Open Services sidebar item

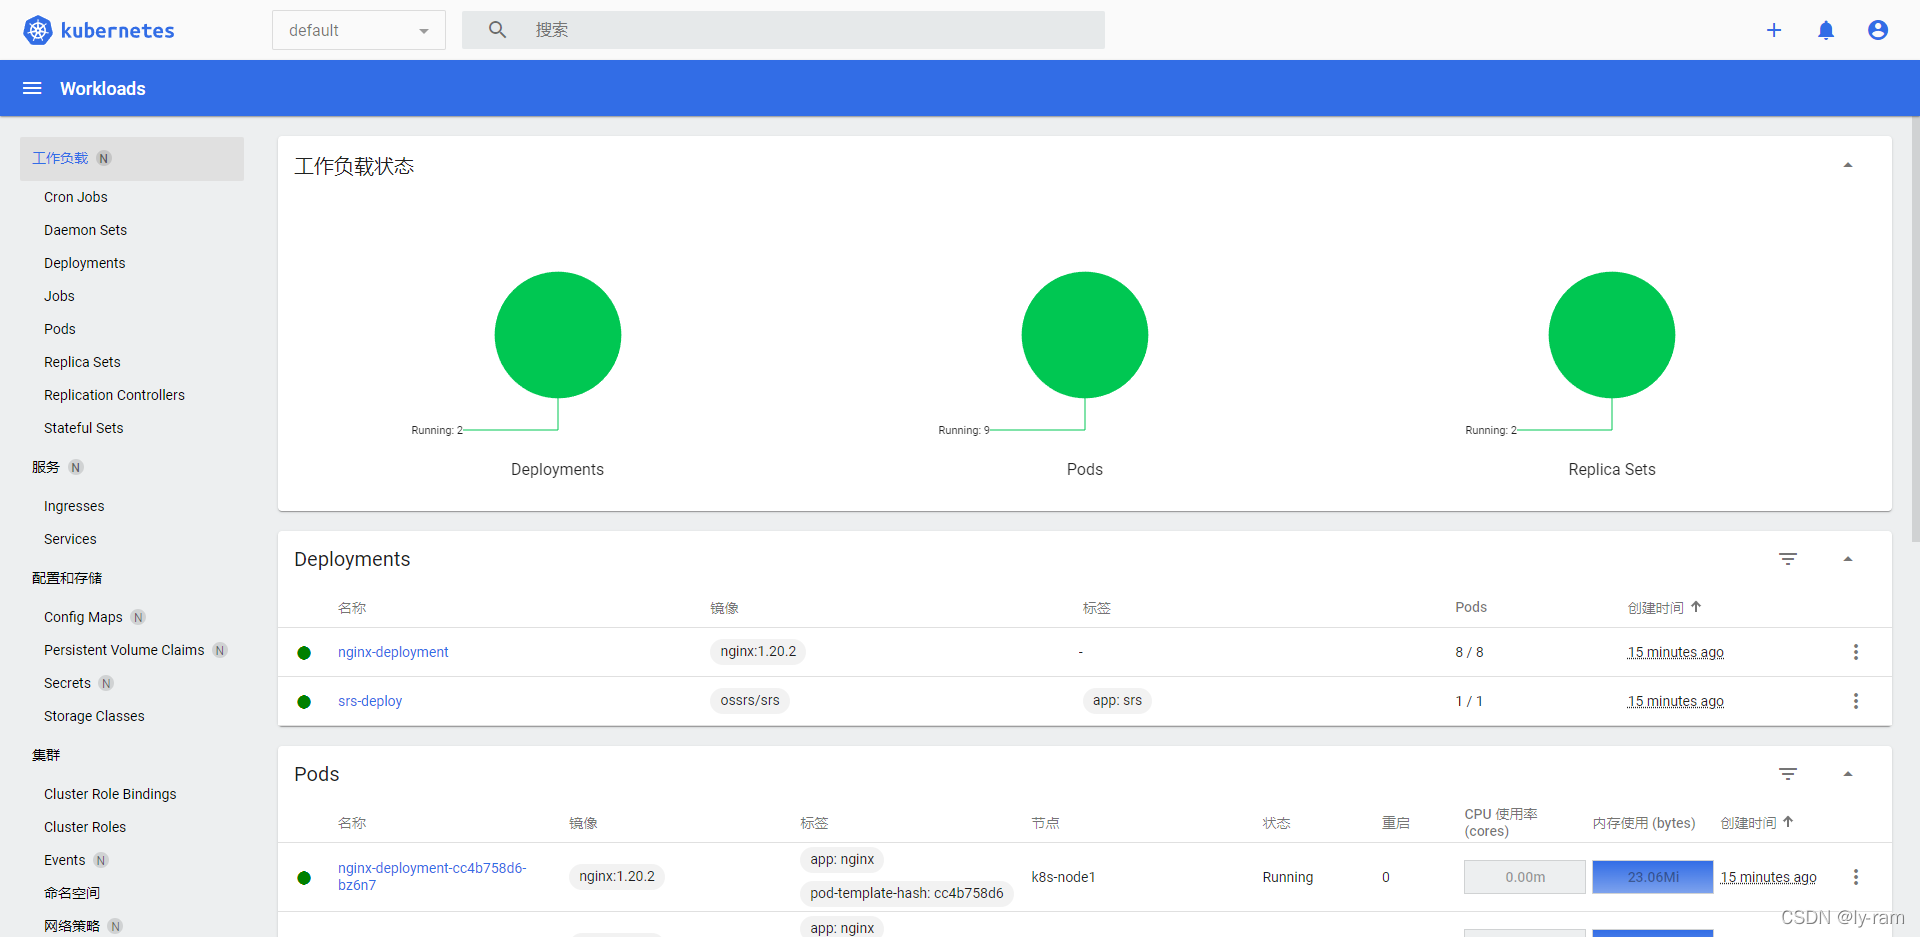[70, 539]
